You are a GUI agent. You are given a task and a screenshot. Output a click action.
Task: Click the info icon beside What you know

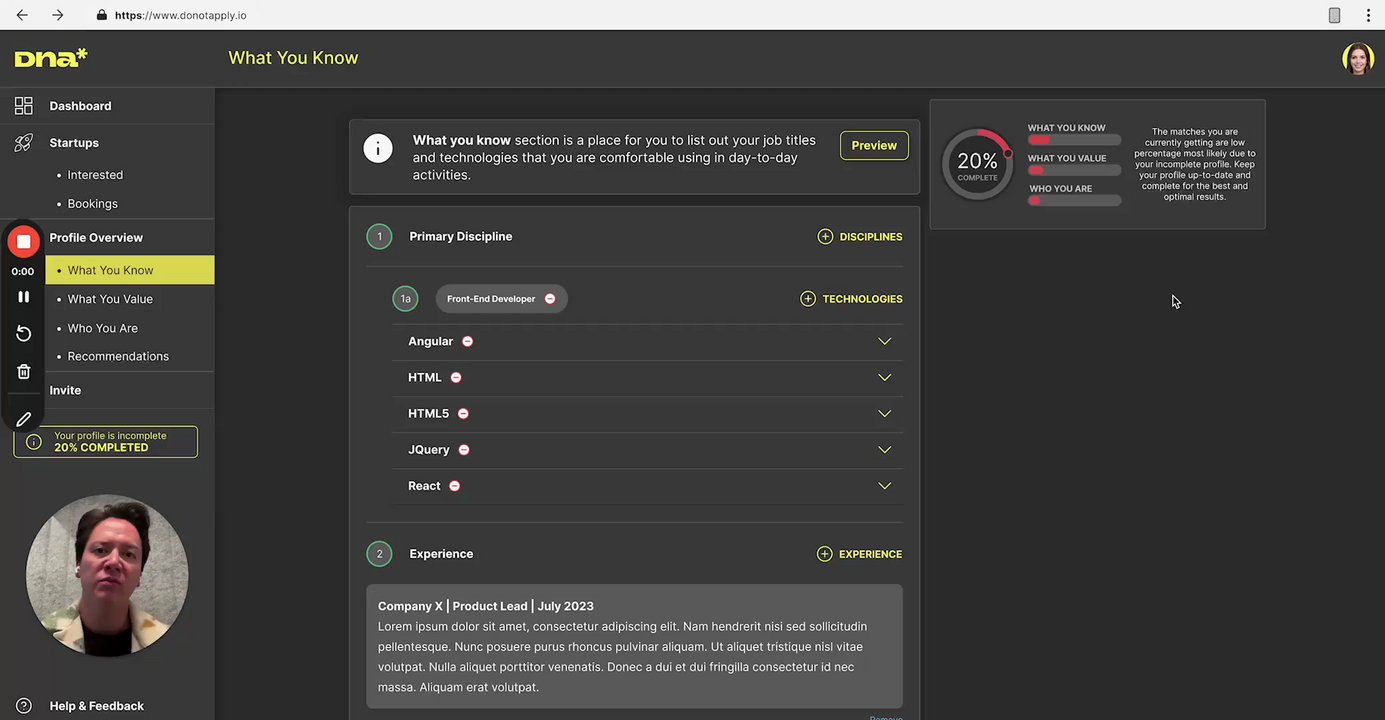click(378, 150)
